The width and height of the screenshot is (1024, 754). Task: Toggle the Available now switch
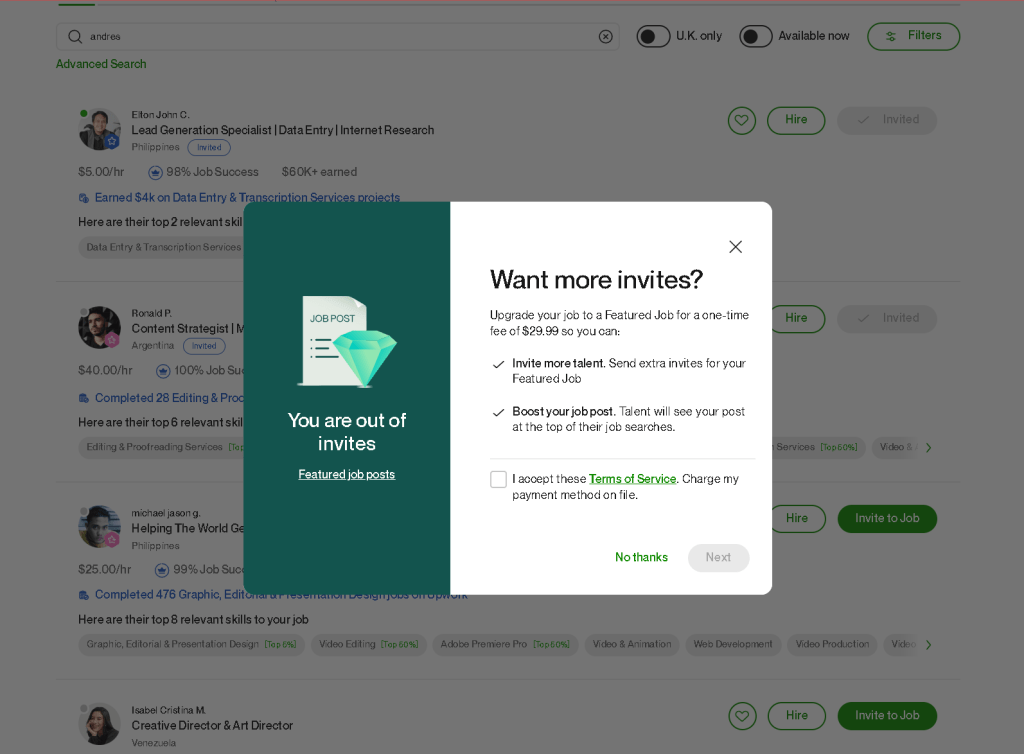click(756, 37)
